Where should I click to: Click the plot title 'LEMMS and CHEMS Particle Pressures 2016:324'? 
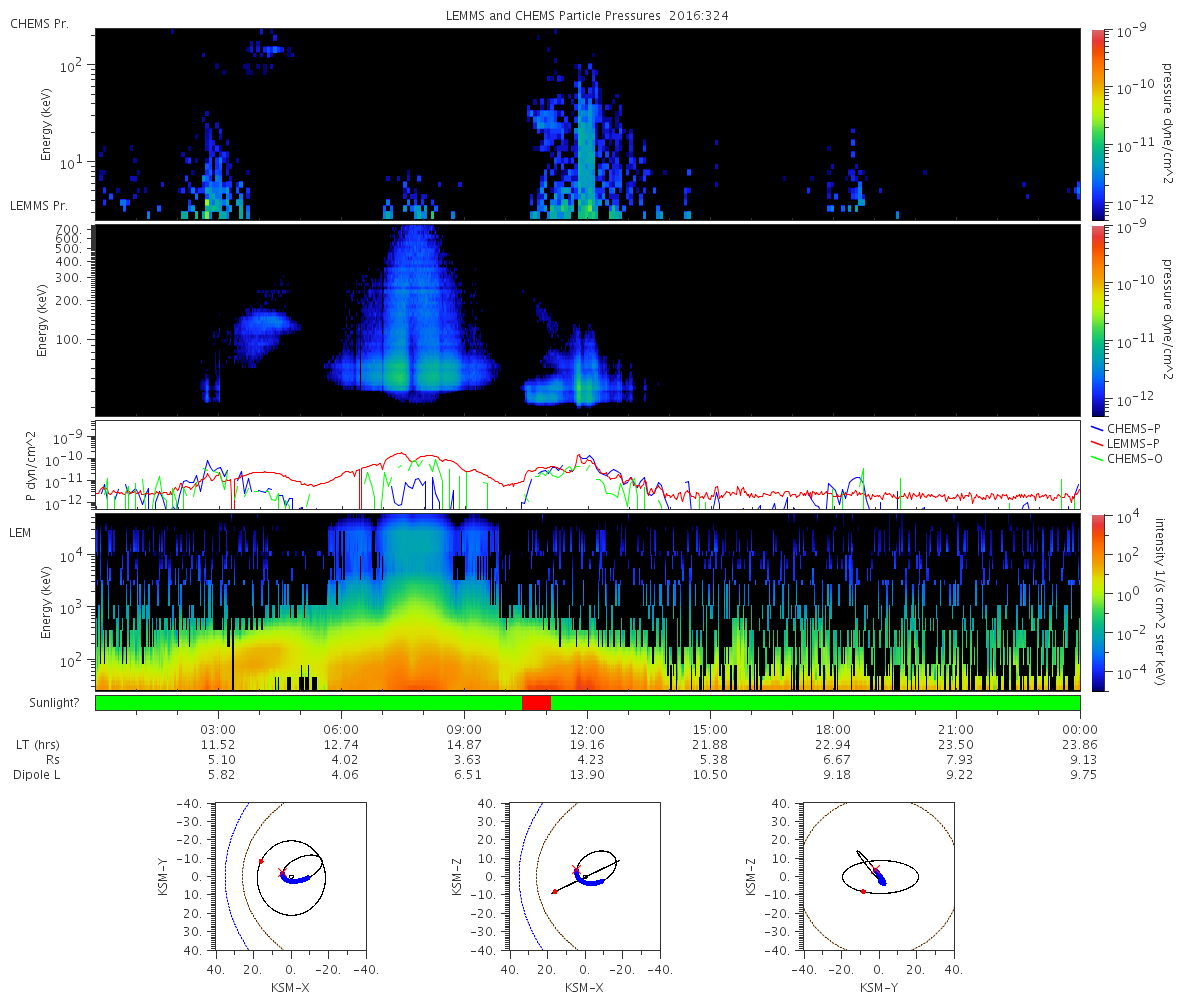pos(588,17)
